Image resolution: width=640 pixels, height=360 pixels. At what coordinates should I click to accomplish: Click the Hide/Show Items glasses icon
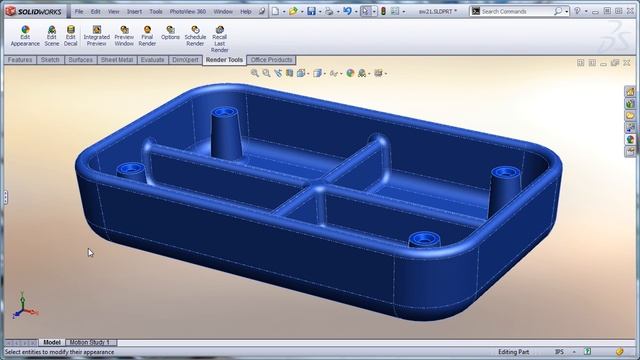point(333,73)
